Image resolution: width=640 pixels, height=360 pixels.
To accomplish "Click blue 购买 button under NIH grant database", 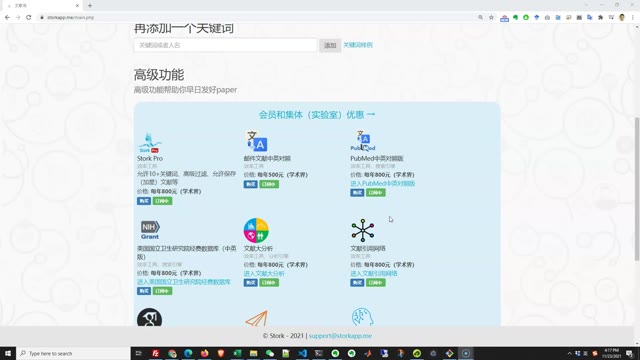I will click(144, 291).
